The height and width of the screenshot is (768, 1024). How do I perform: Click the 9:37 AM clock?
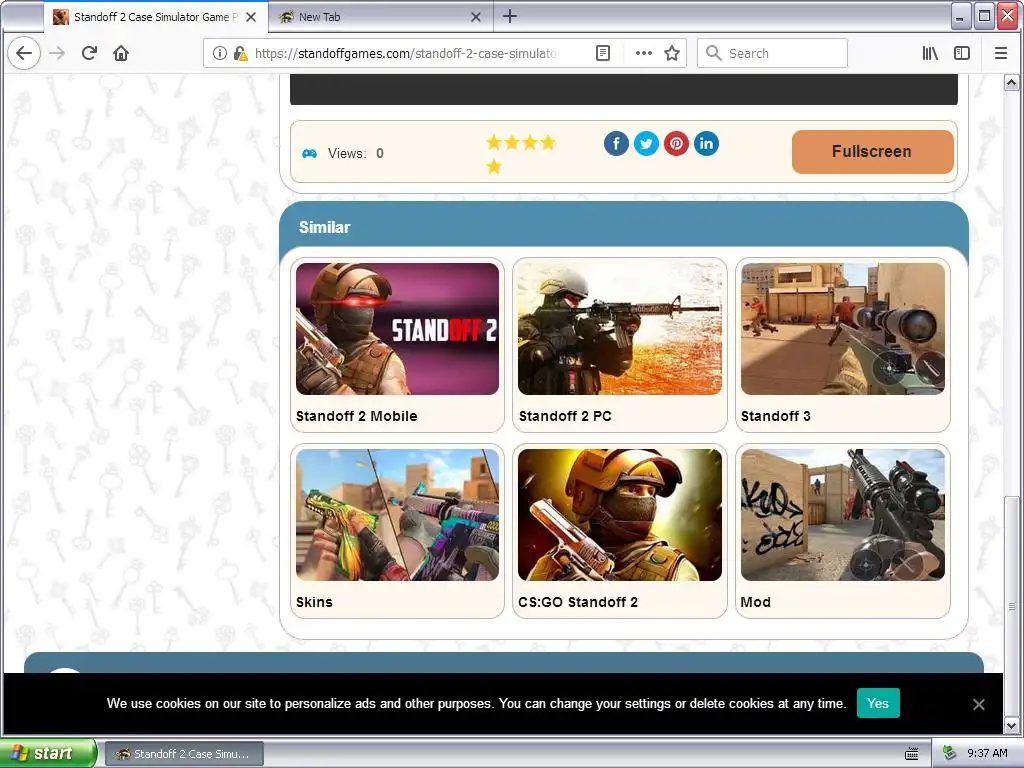[987, 754]
